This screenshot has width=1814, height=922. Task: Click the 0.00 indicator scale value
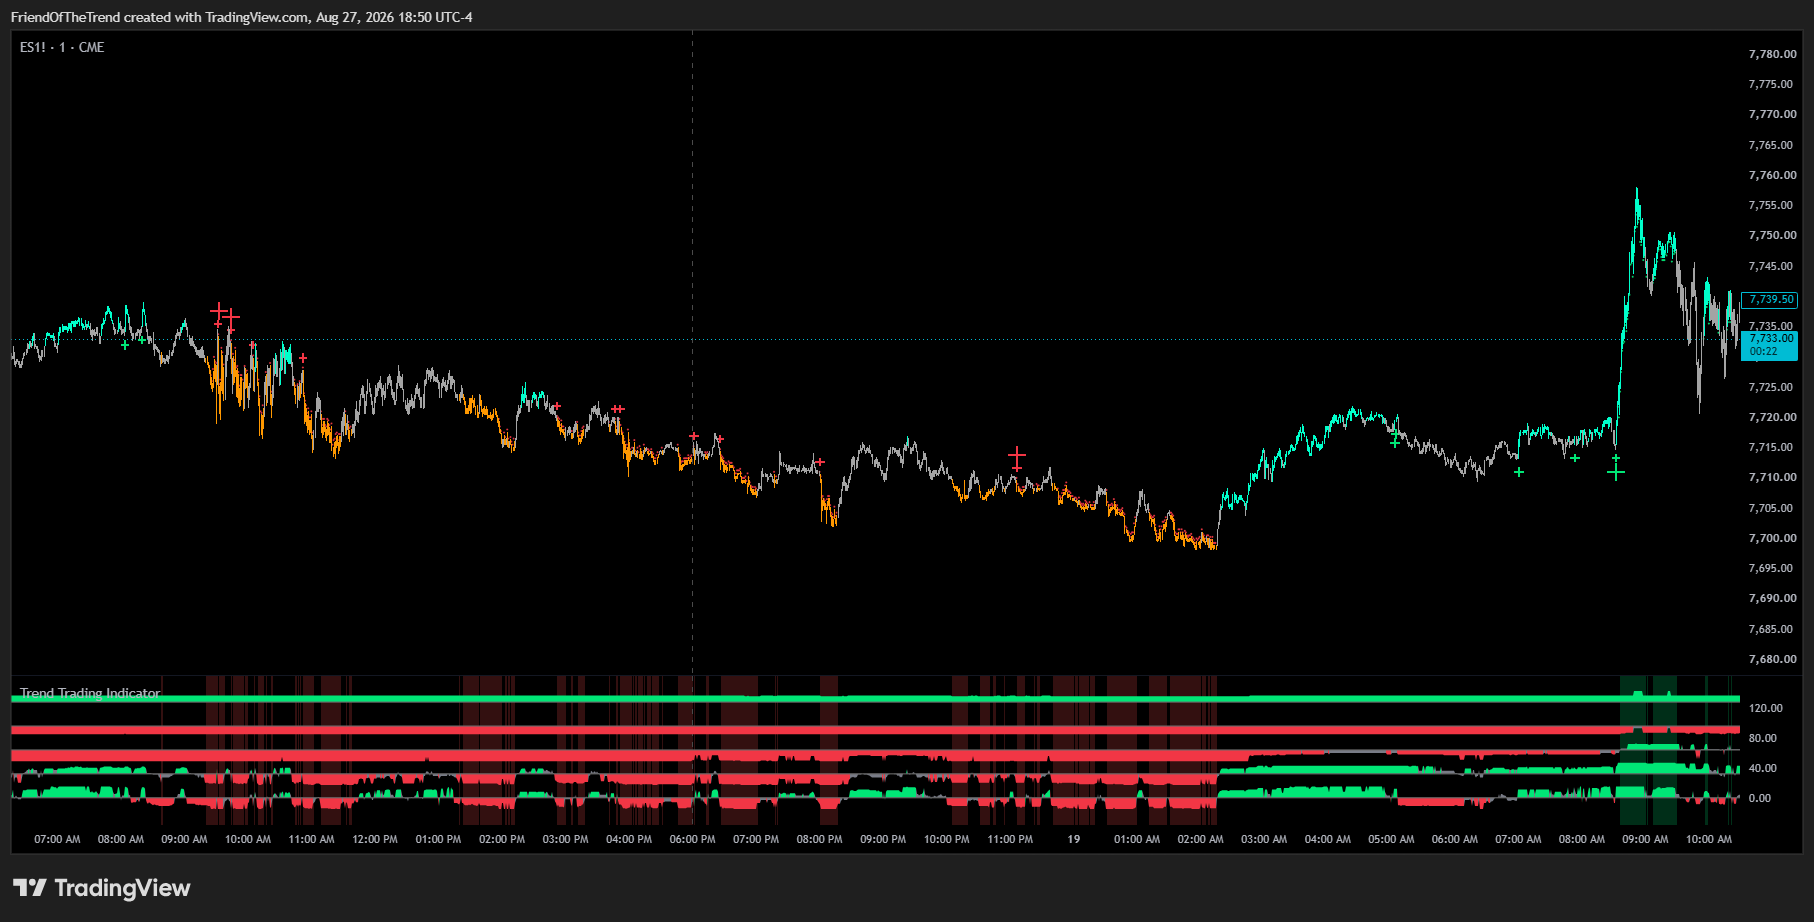tap(1760, 798)
